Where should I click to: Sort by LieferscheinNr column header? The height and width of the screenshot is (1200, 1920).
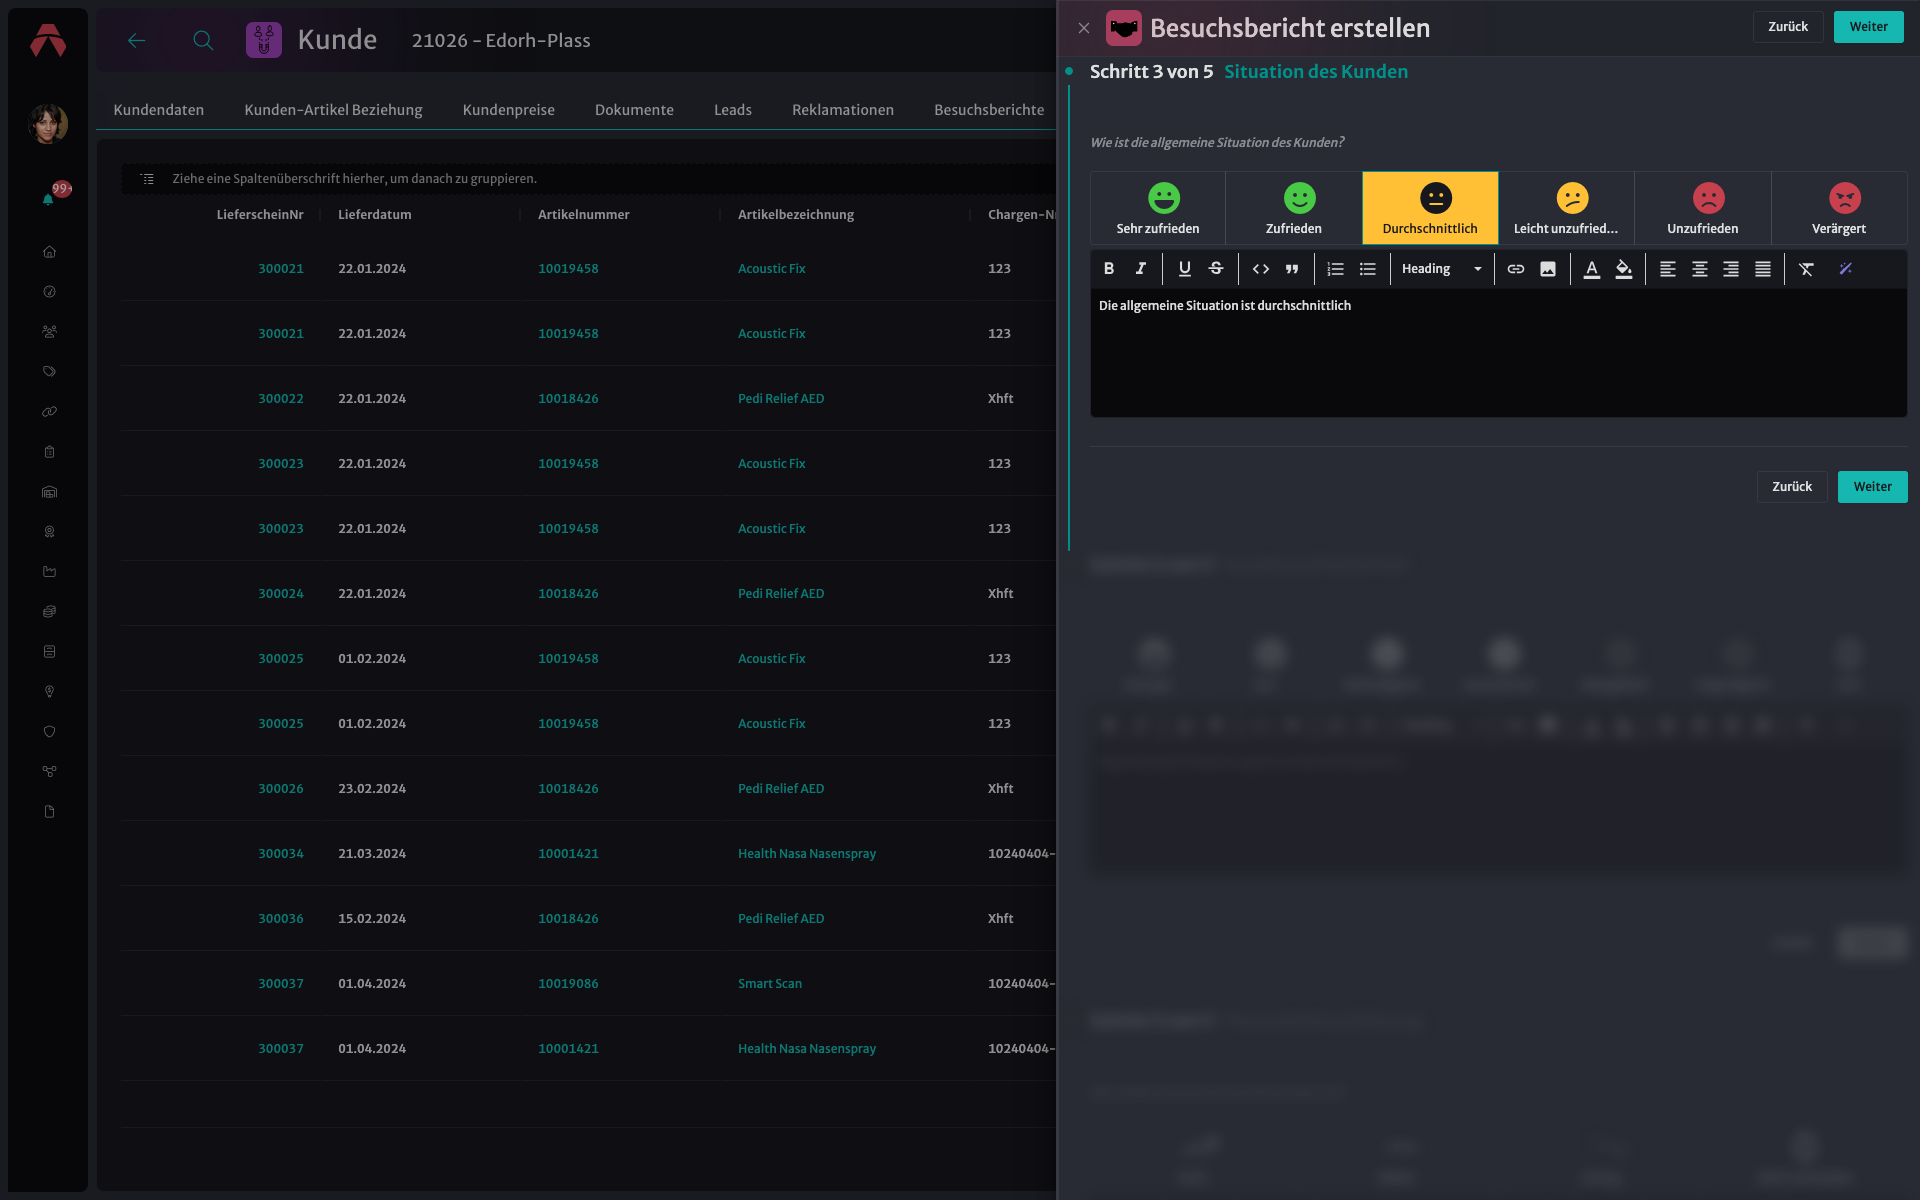click(x=260, y=215)
